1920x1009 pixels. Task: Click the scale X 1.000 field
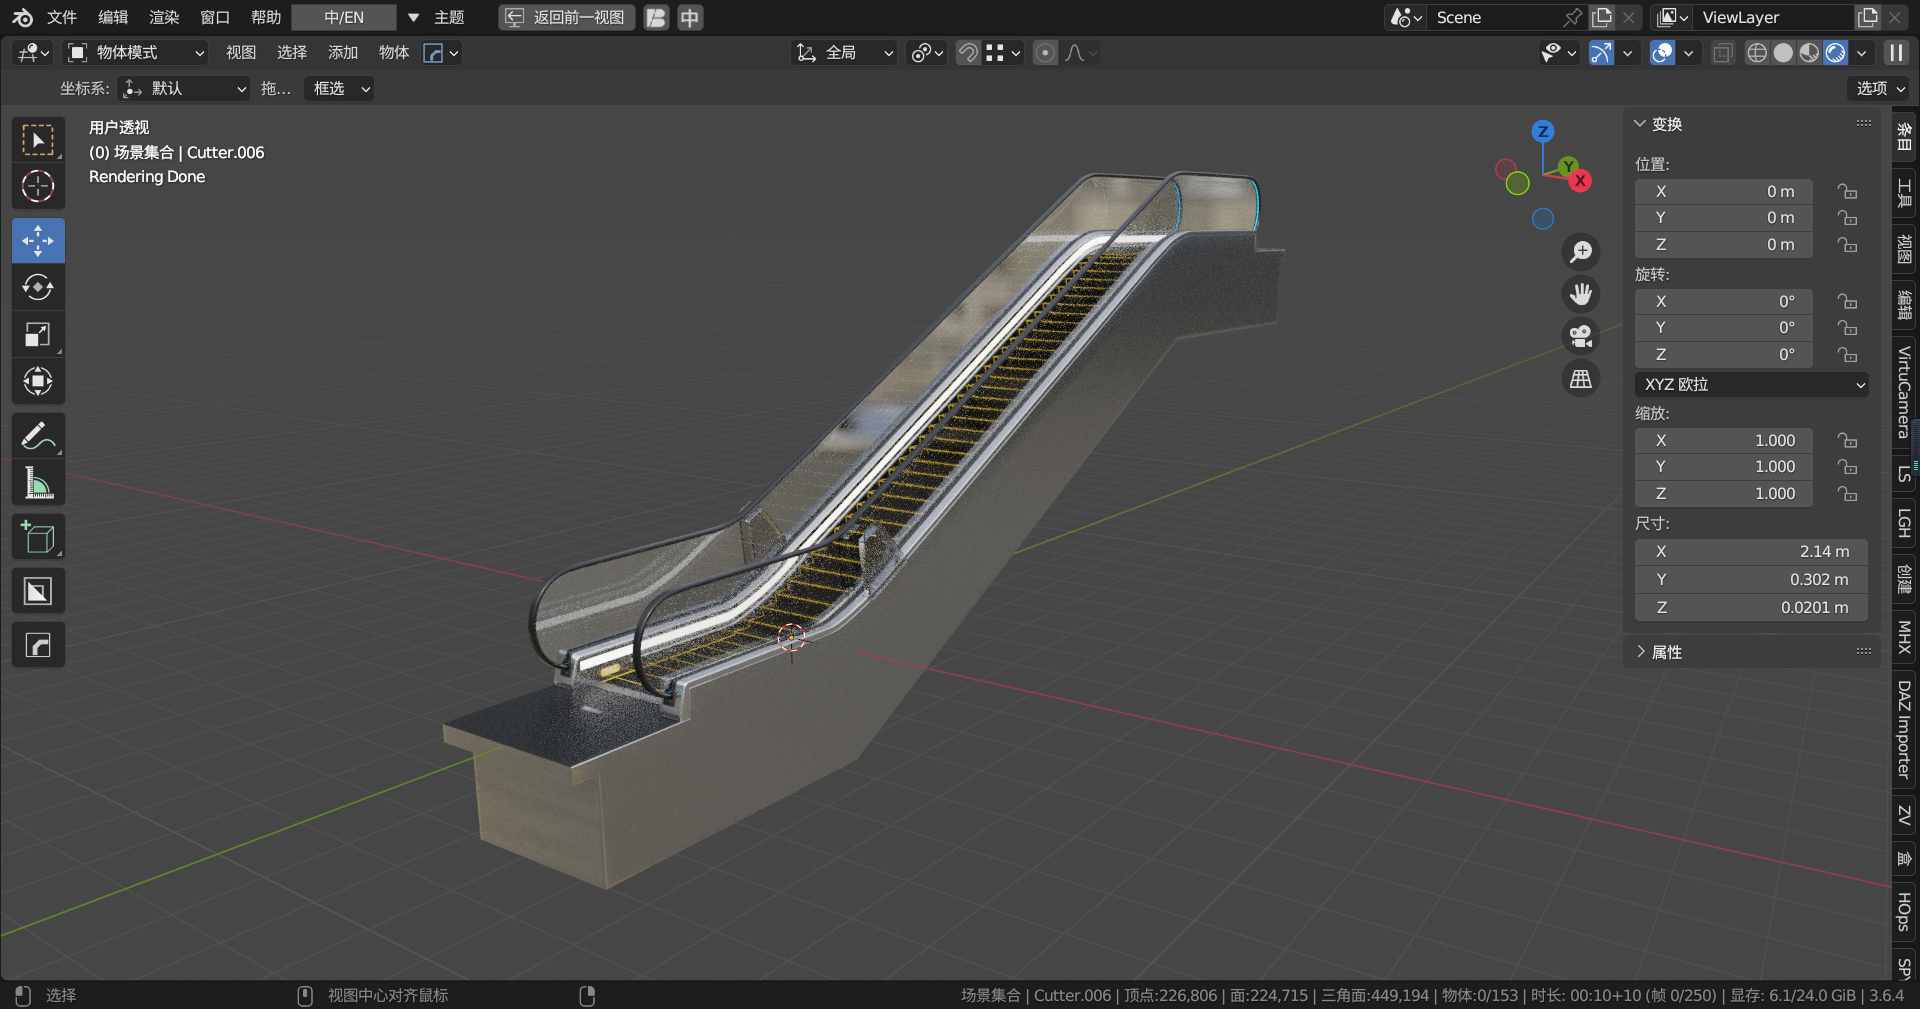[1724, 440]
